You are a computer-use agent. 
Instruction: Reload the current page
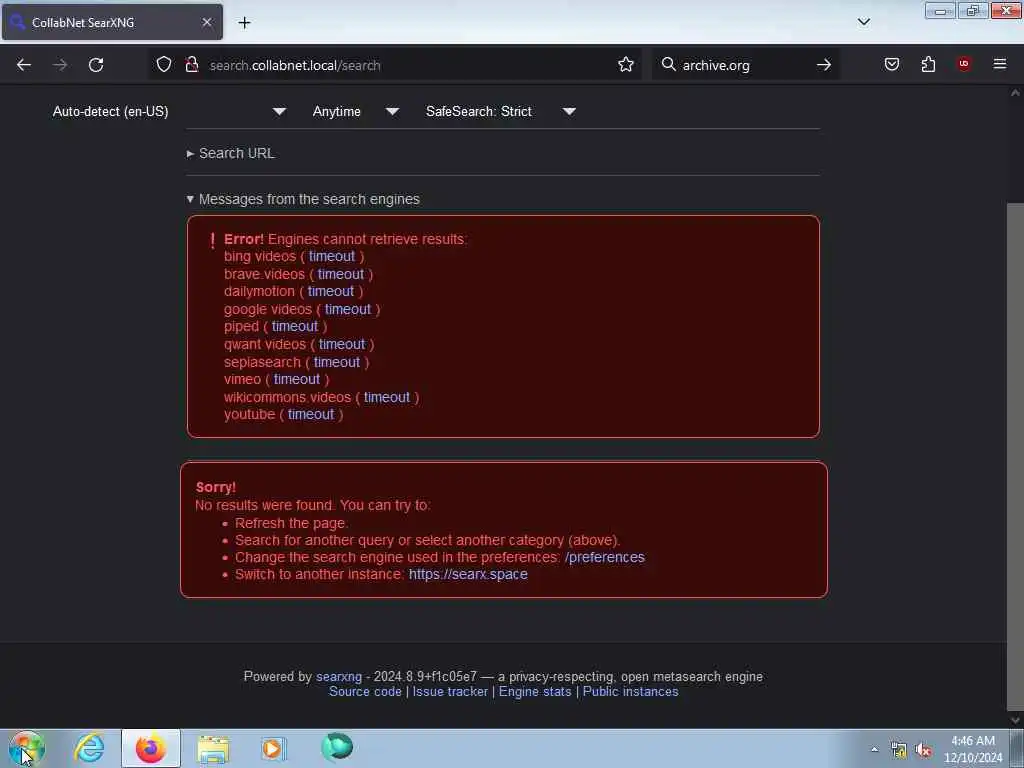pyautogui.click(x=96, y=65)
